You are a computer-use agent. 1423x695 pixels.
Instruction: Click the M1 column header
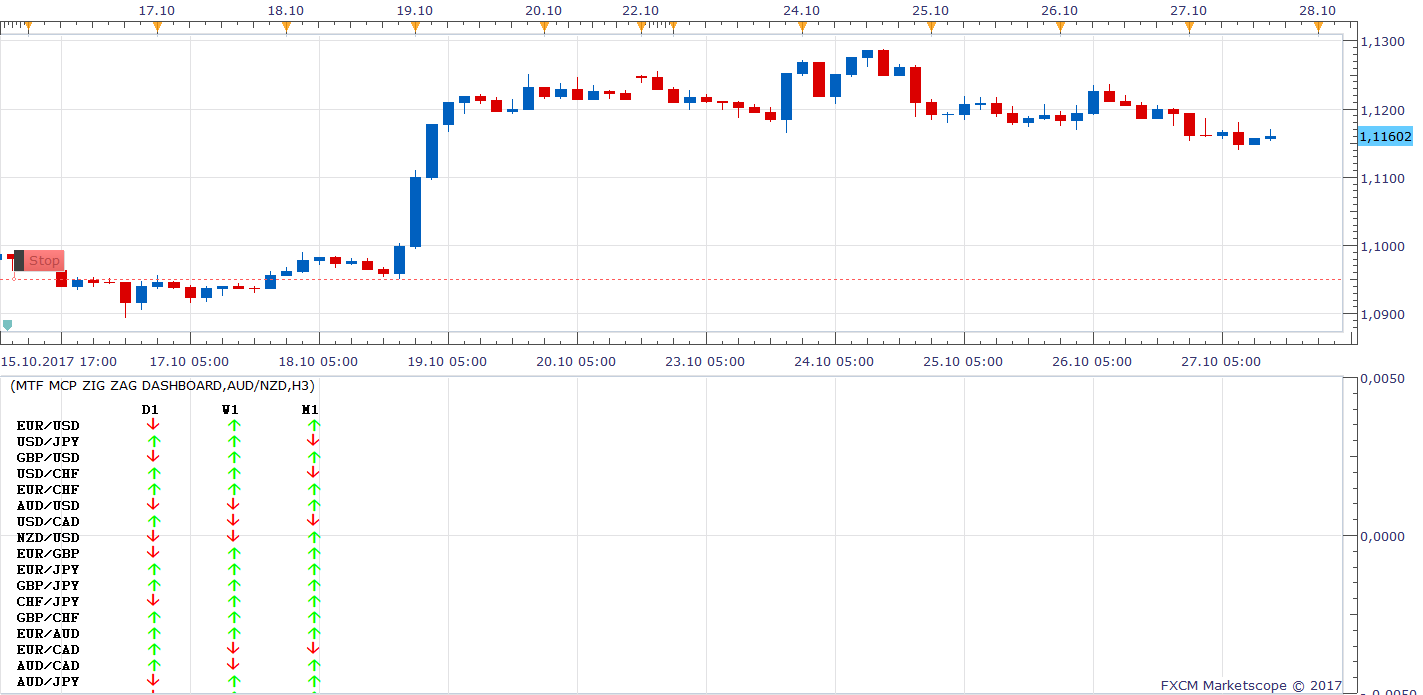310,409
